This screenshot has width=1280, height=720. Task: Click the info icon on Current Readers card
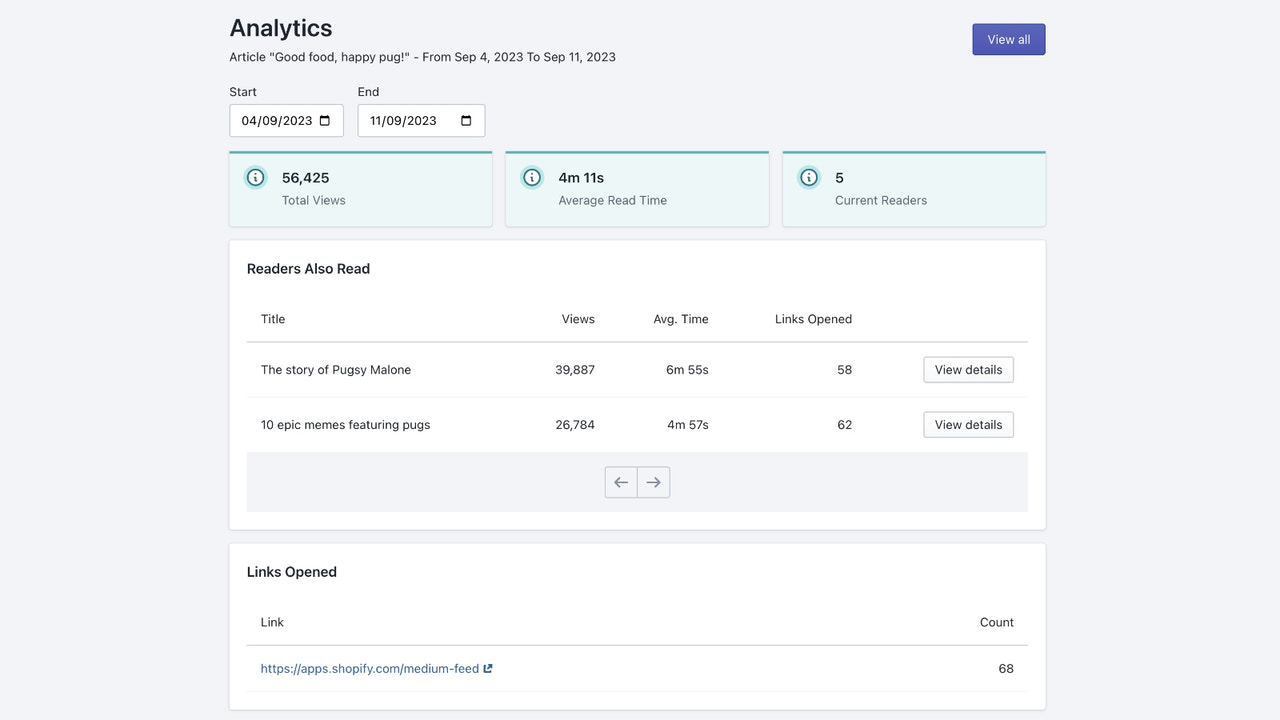809,177
